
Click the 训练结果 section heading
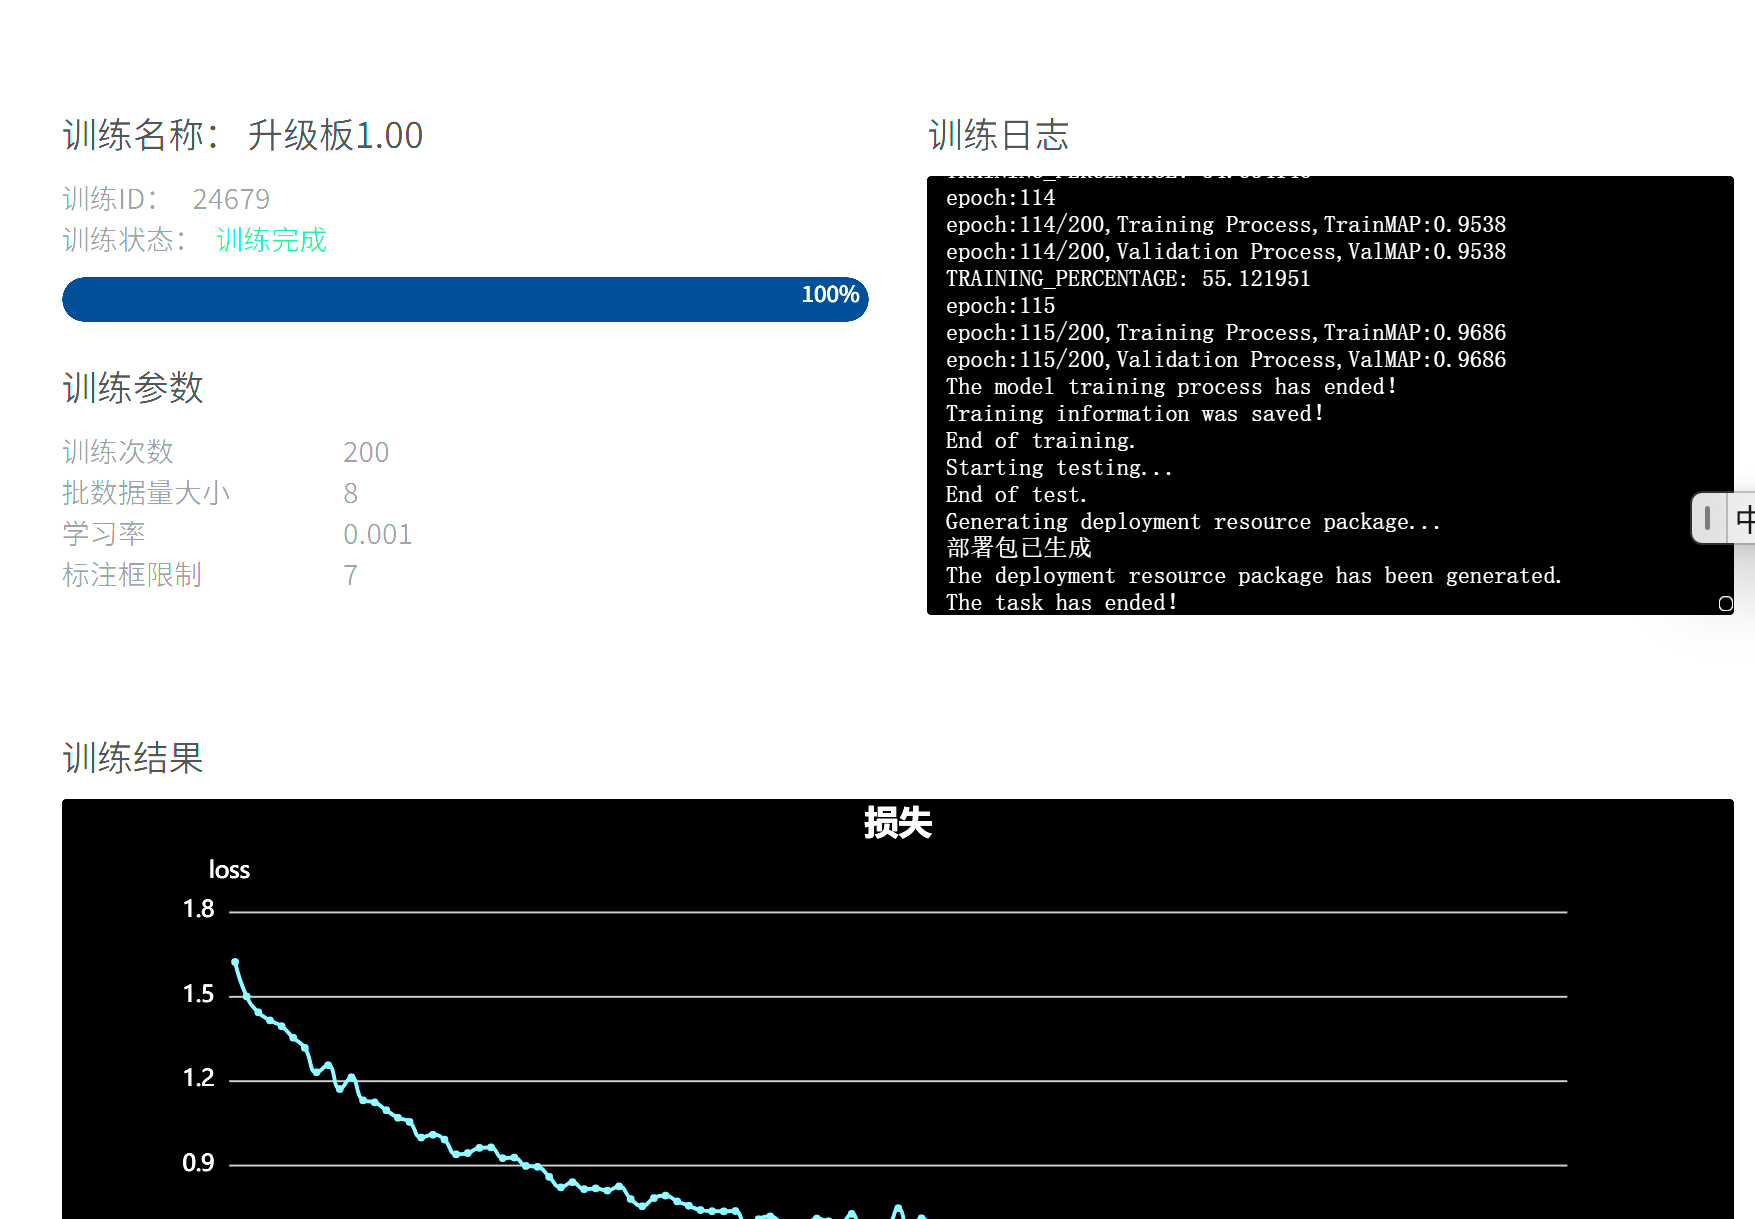tap(133, 758)
